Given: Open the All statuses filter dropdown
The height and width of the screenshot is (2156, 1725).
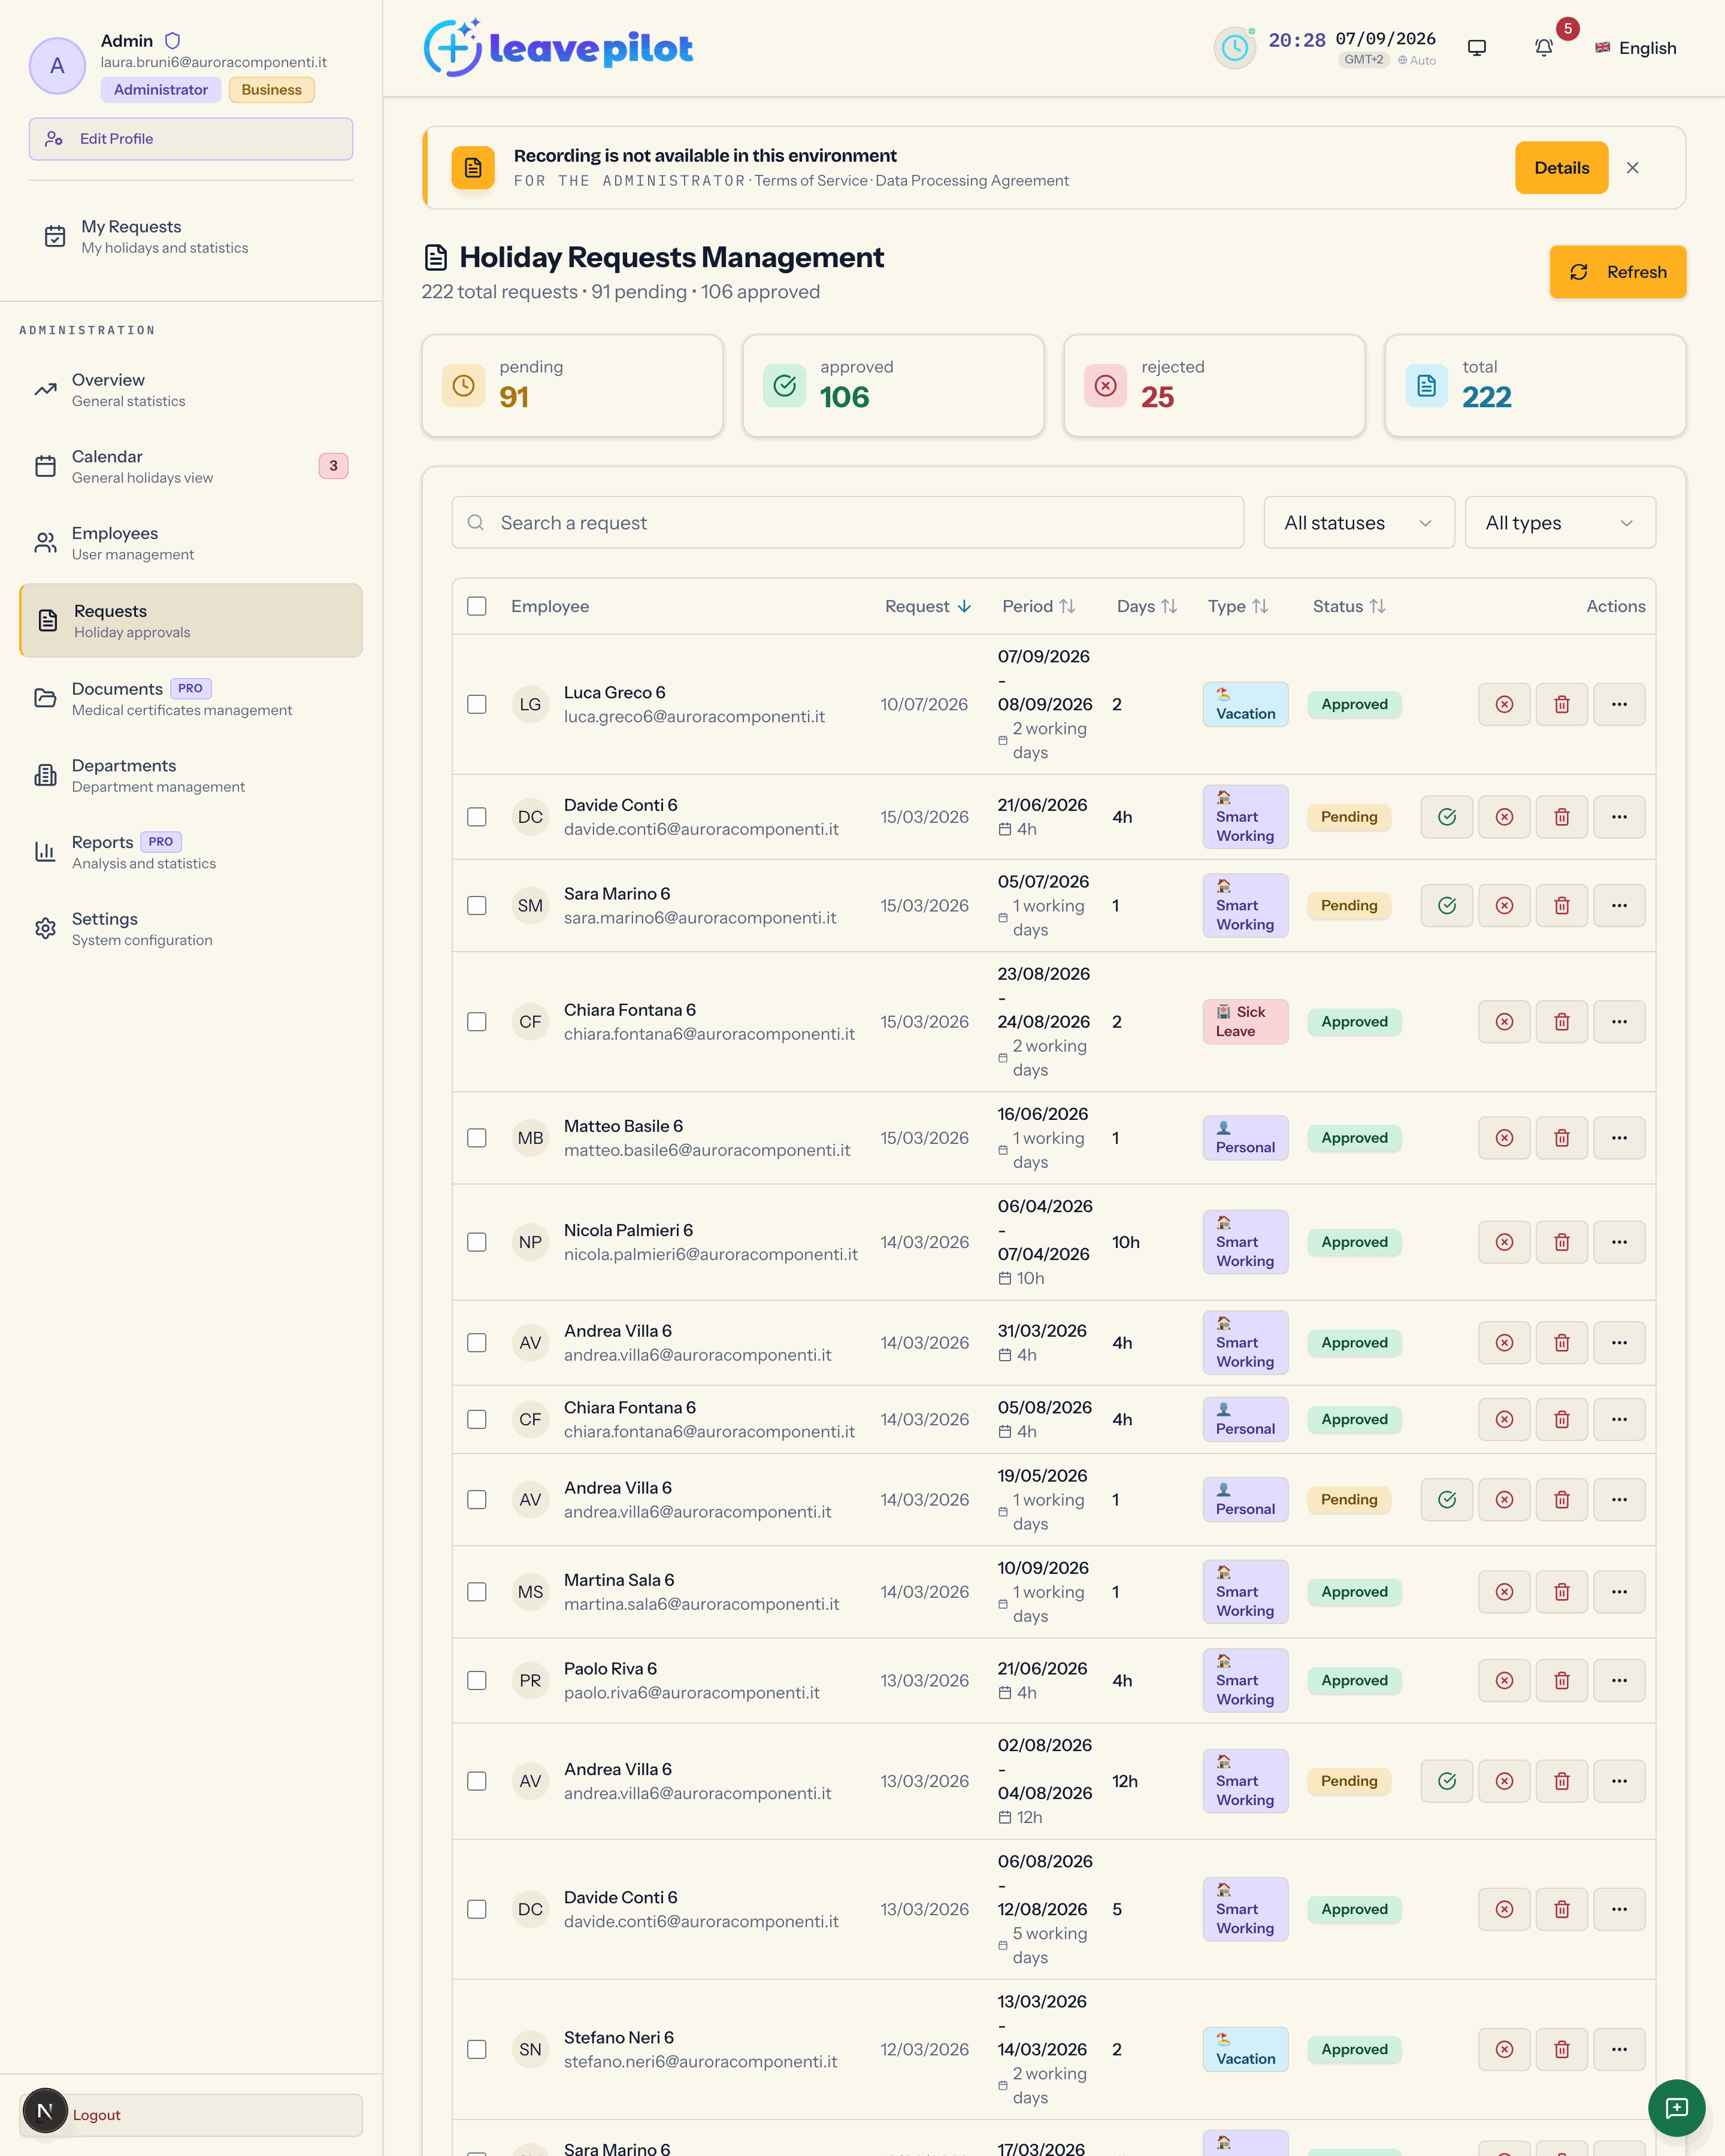Looking at the screenshot, I should (1358, 523).
